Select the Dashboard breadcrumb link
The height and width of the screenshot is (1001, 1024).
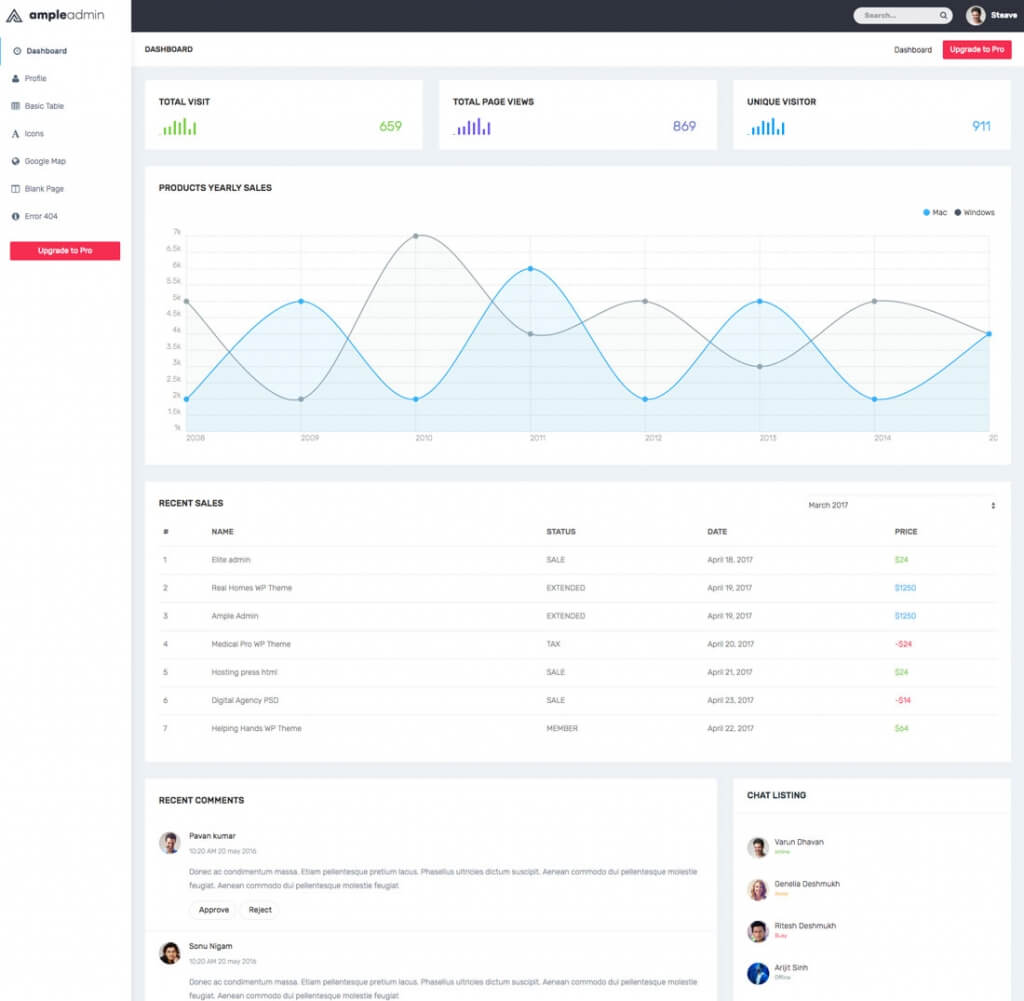913,49
